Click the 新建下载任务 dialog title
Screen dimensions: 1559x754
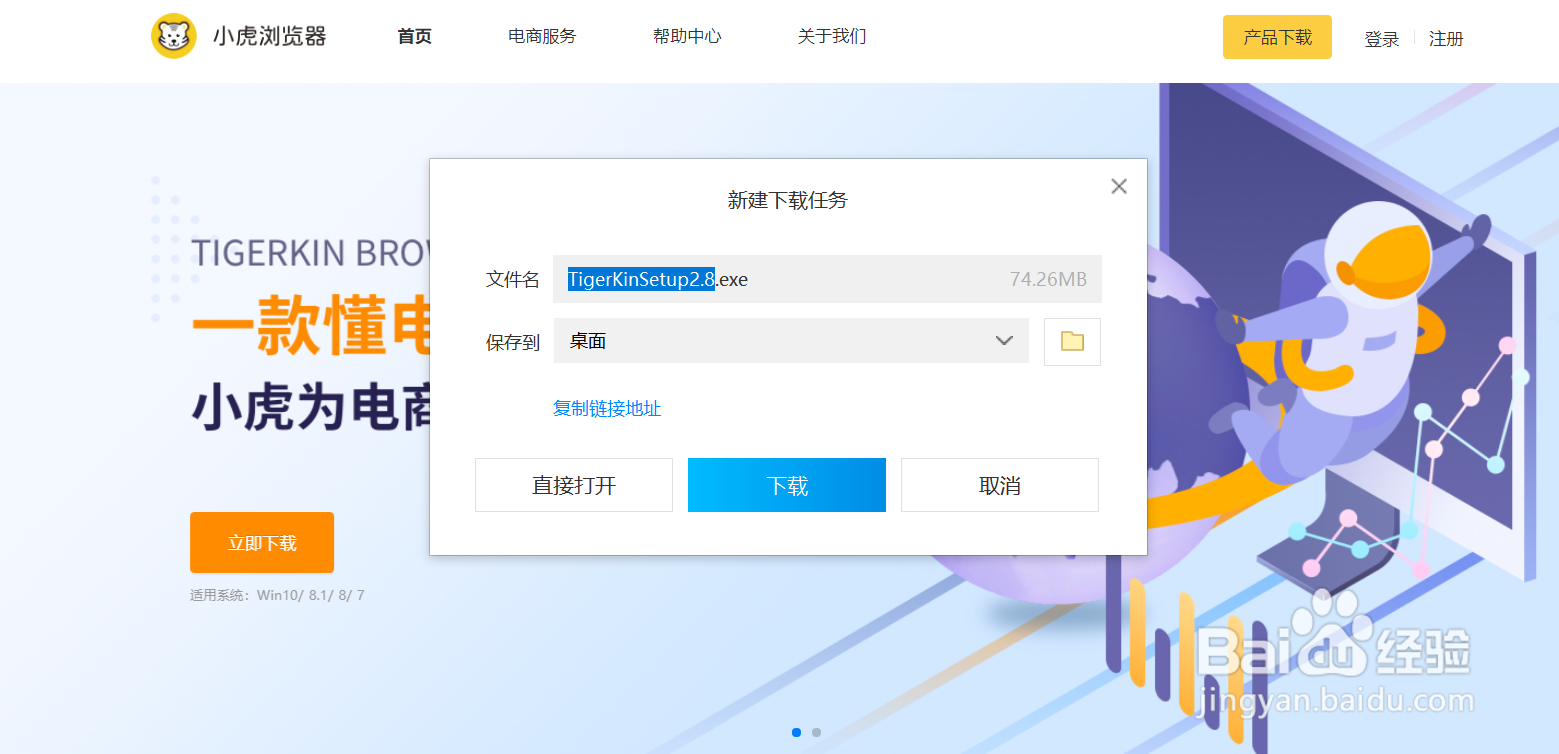788,200
